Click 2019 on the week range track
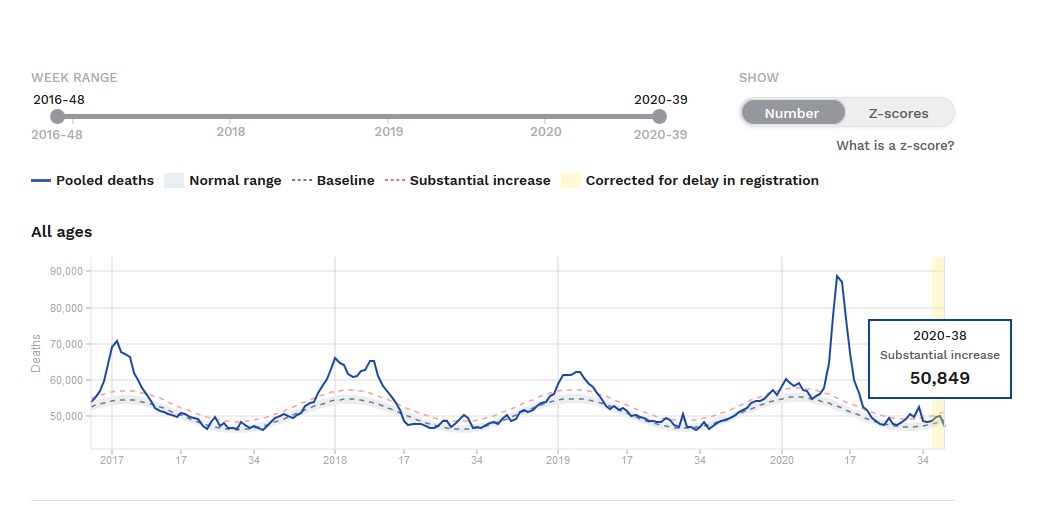This screenshot has width=1063, height=517. coord(389,131)
